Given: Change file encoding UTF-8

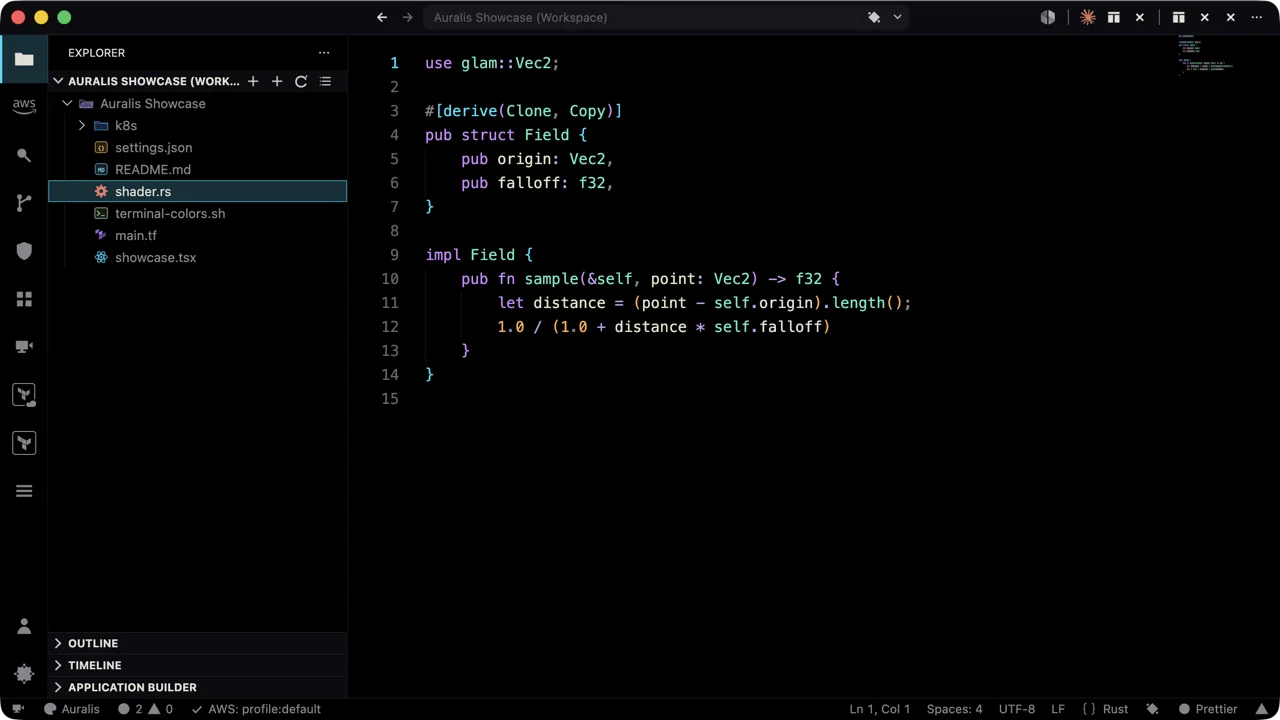Looking at the screenshot, I should (x=1017, y=709).
